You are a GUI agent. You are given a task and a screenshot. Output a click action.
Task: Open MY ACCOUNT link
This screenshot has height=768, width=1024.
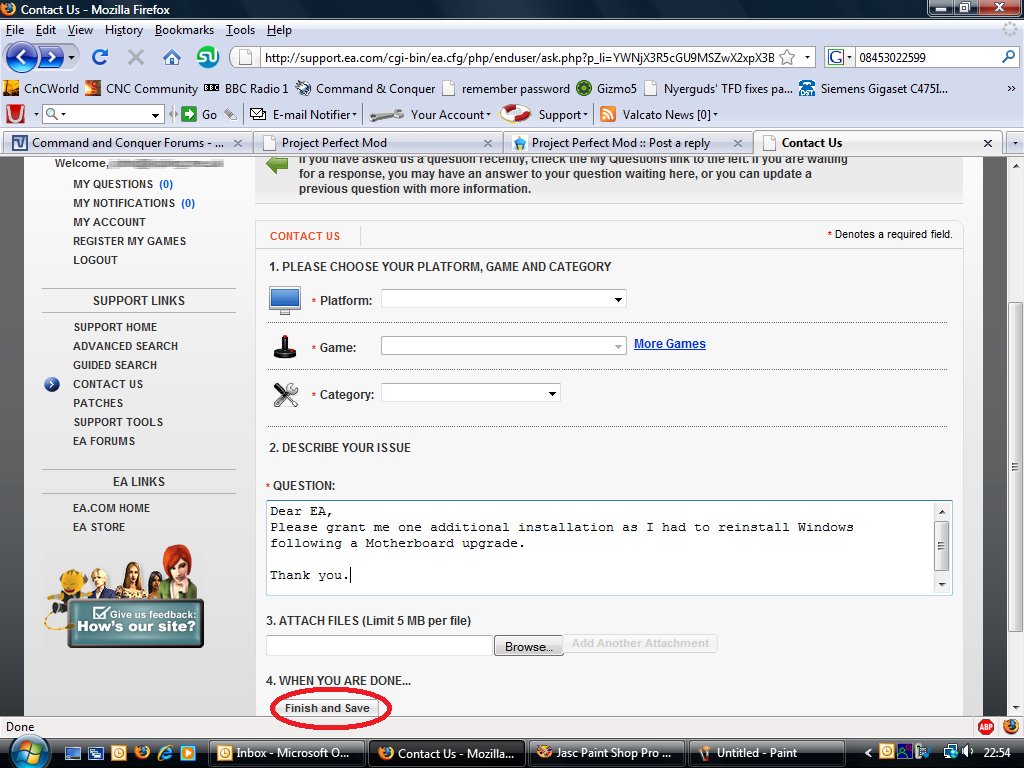pos(109,222)
